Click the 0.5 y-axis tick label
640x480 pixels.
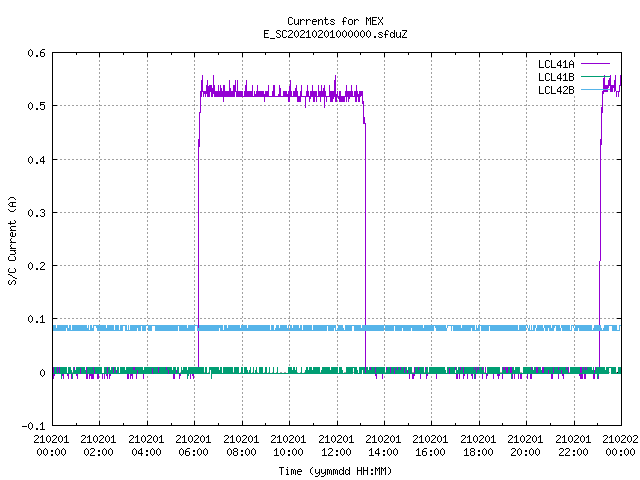[36, 106]
